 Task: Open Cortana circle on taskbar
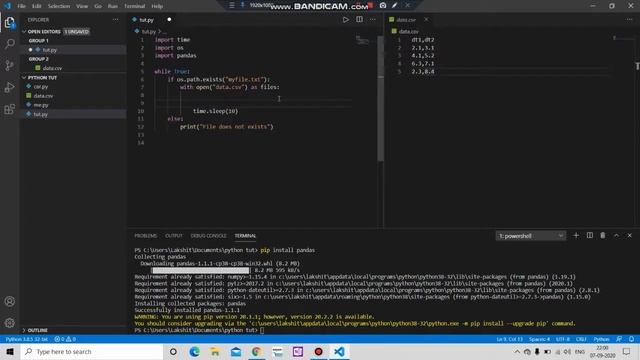point(173,351)
